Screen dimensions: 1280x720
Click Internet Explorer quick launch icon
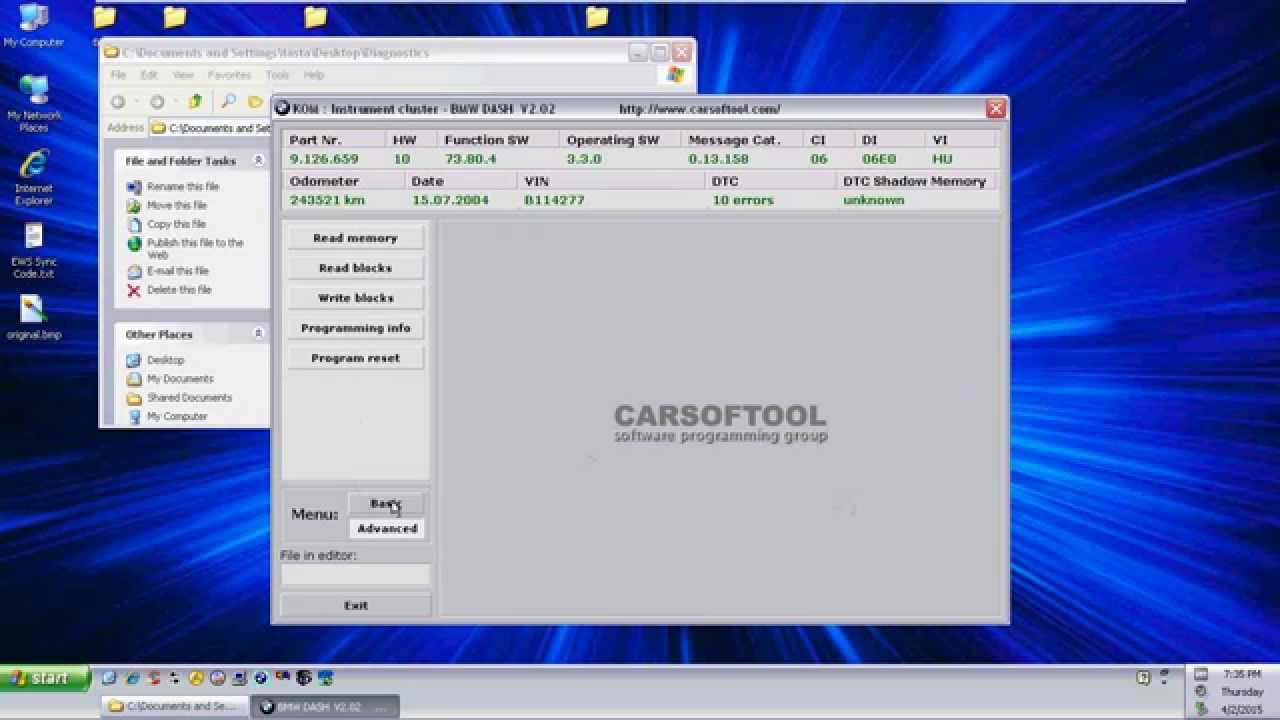(x=131, y=678)
